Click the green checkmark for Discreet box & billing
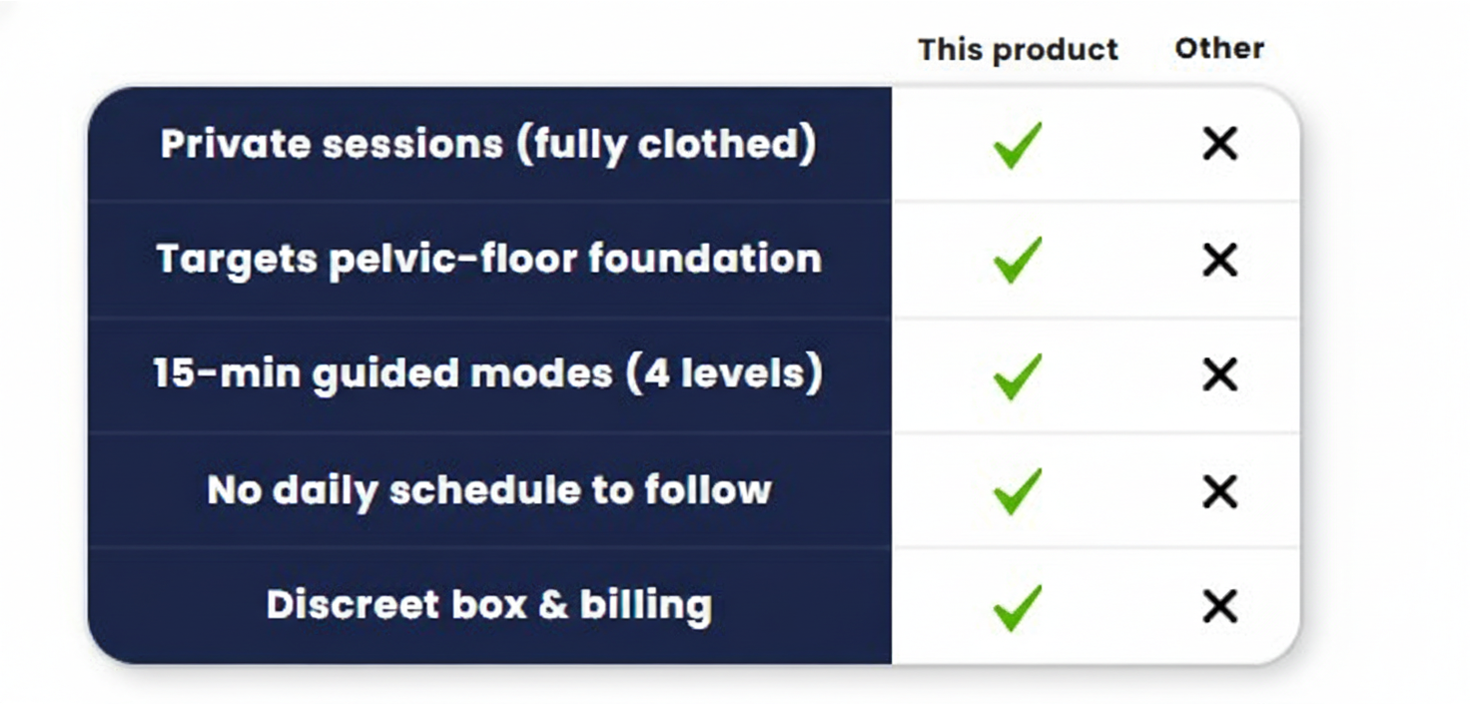1472x704 pixels. [x=1017, y=607]
